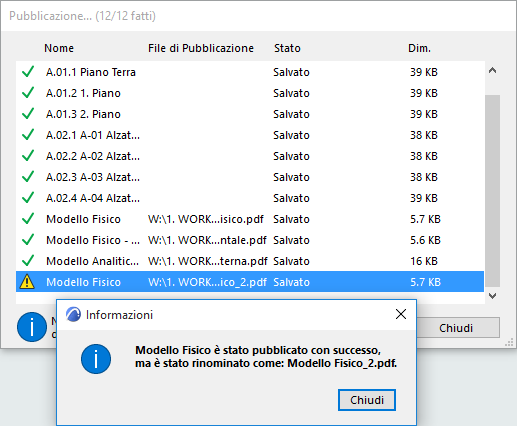Image resolution: width=517 pixels, height=426 pixels.
Task: Select the Modello Fisico - ... row name
Action: point(93,240)
